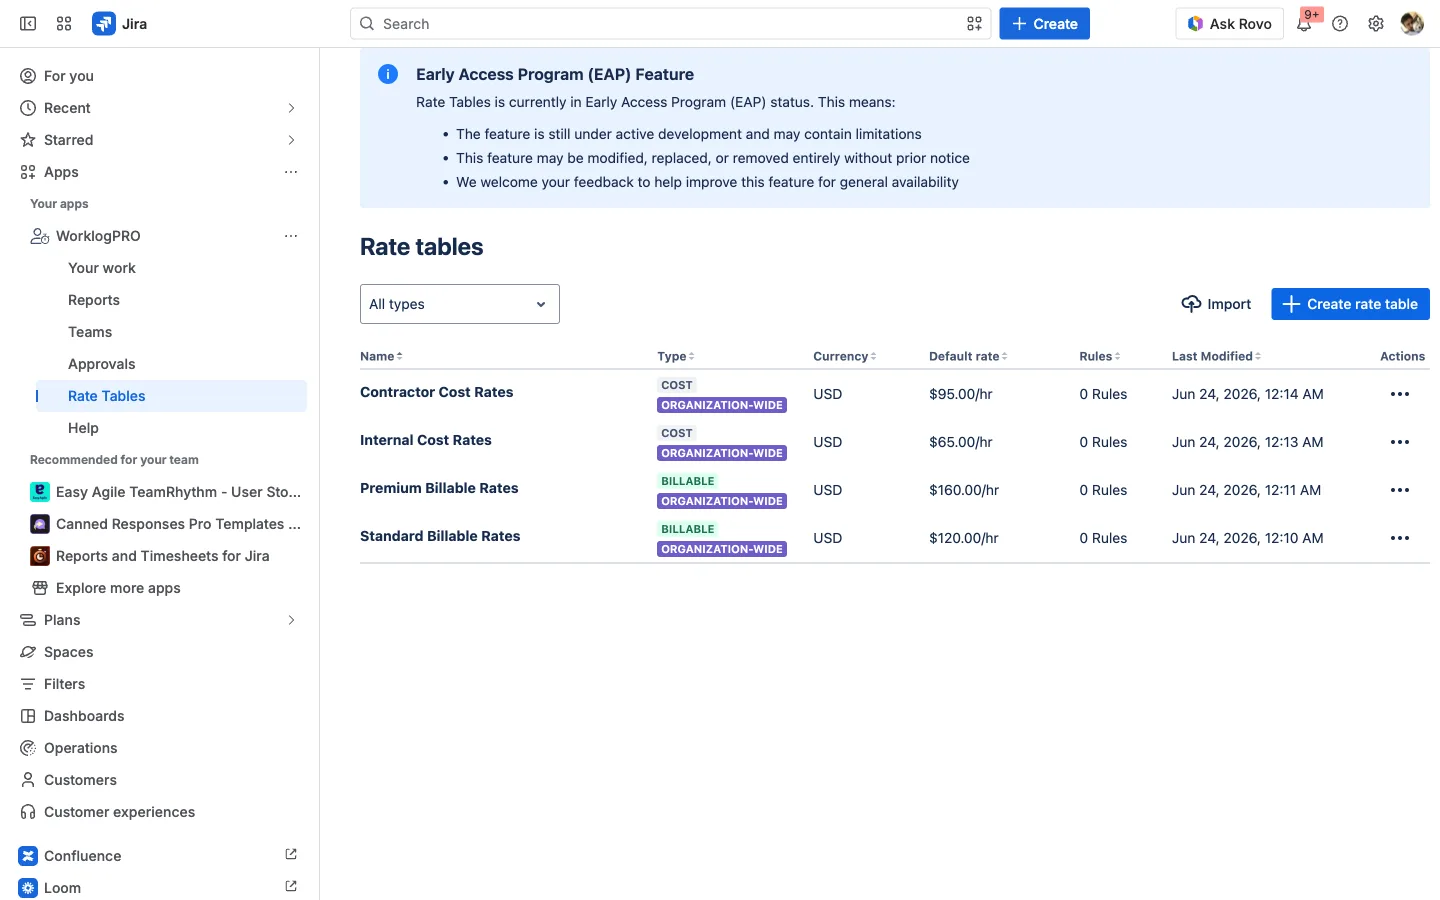1440x900 pixels.
Task: Open the settings gear icon
Action: (x=1376, y=24)
